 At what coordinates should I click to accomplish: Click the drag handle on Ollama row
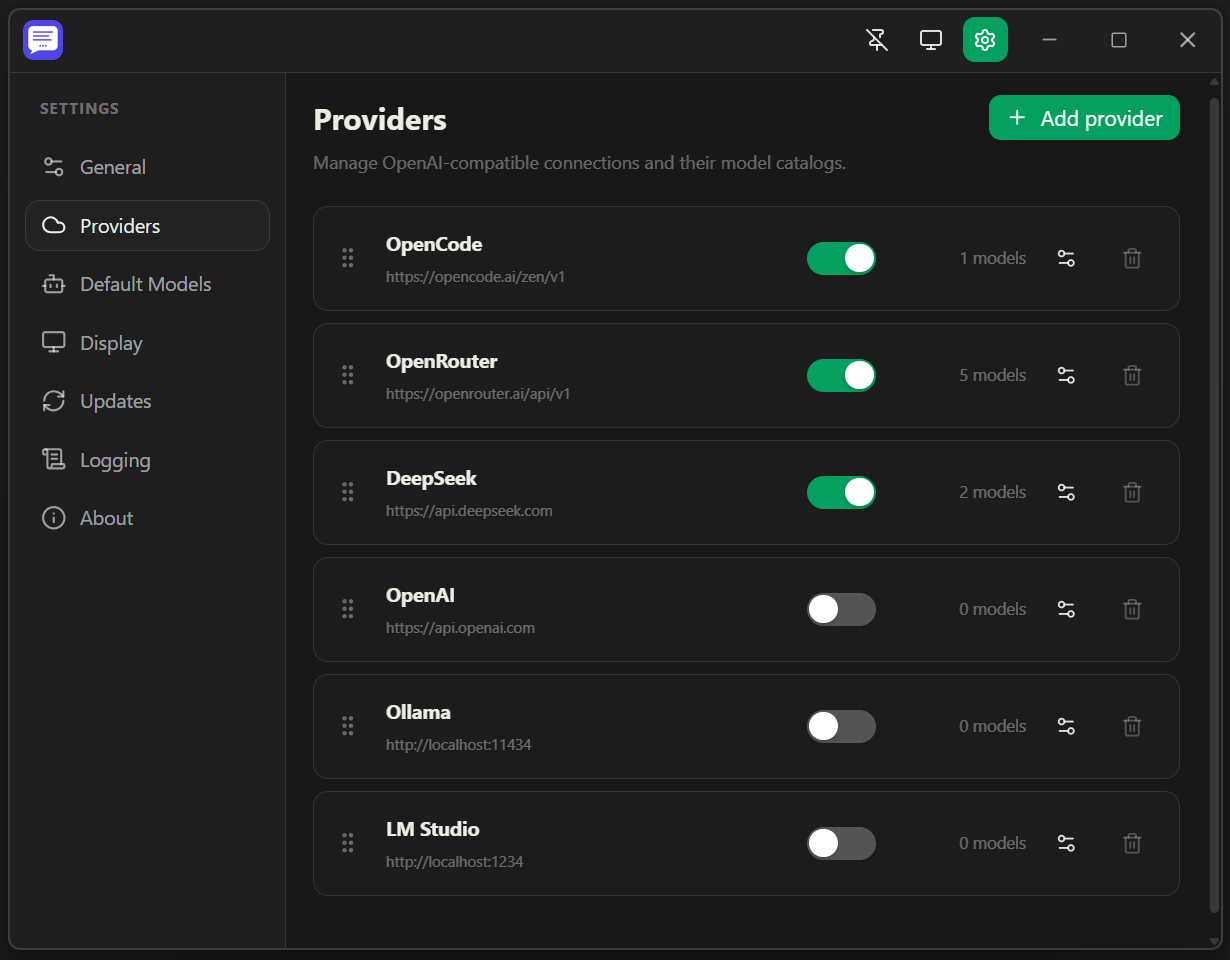point(348,726)
